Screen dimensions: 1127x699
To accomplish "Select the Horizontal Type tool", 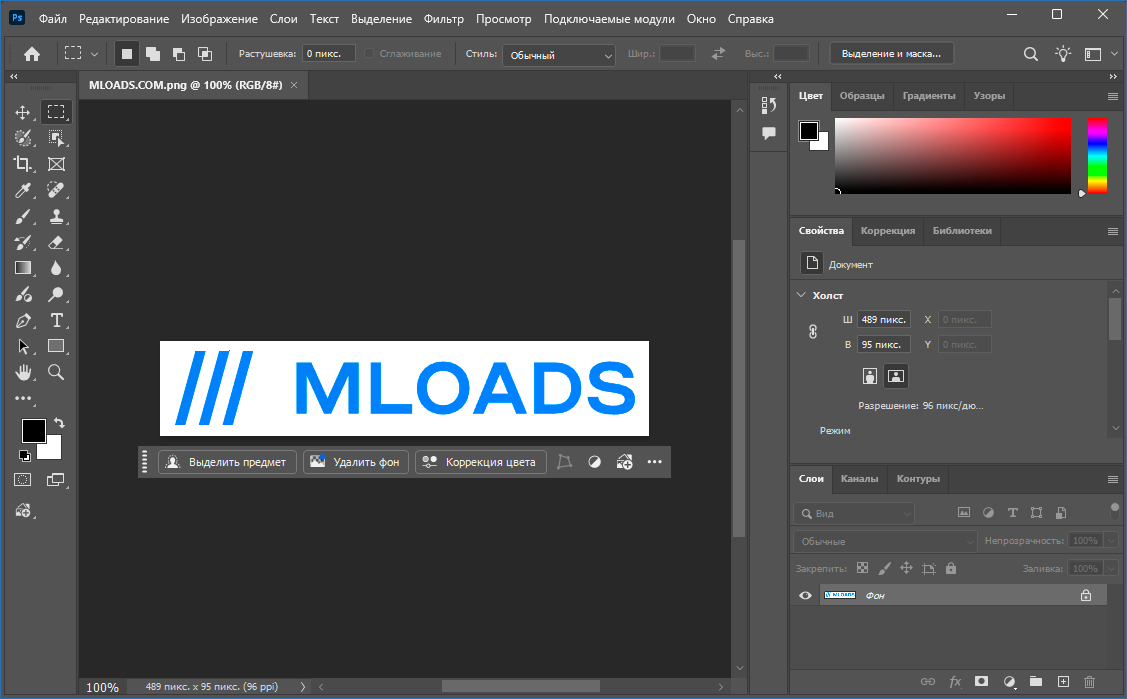I will click(x=57, y=320).
